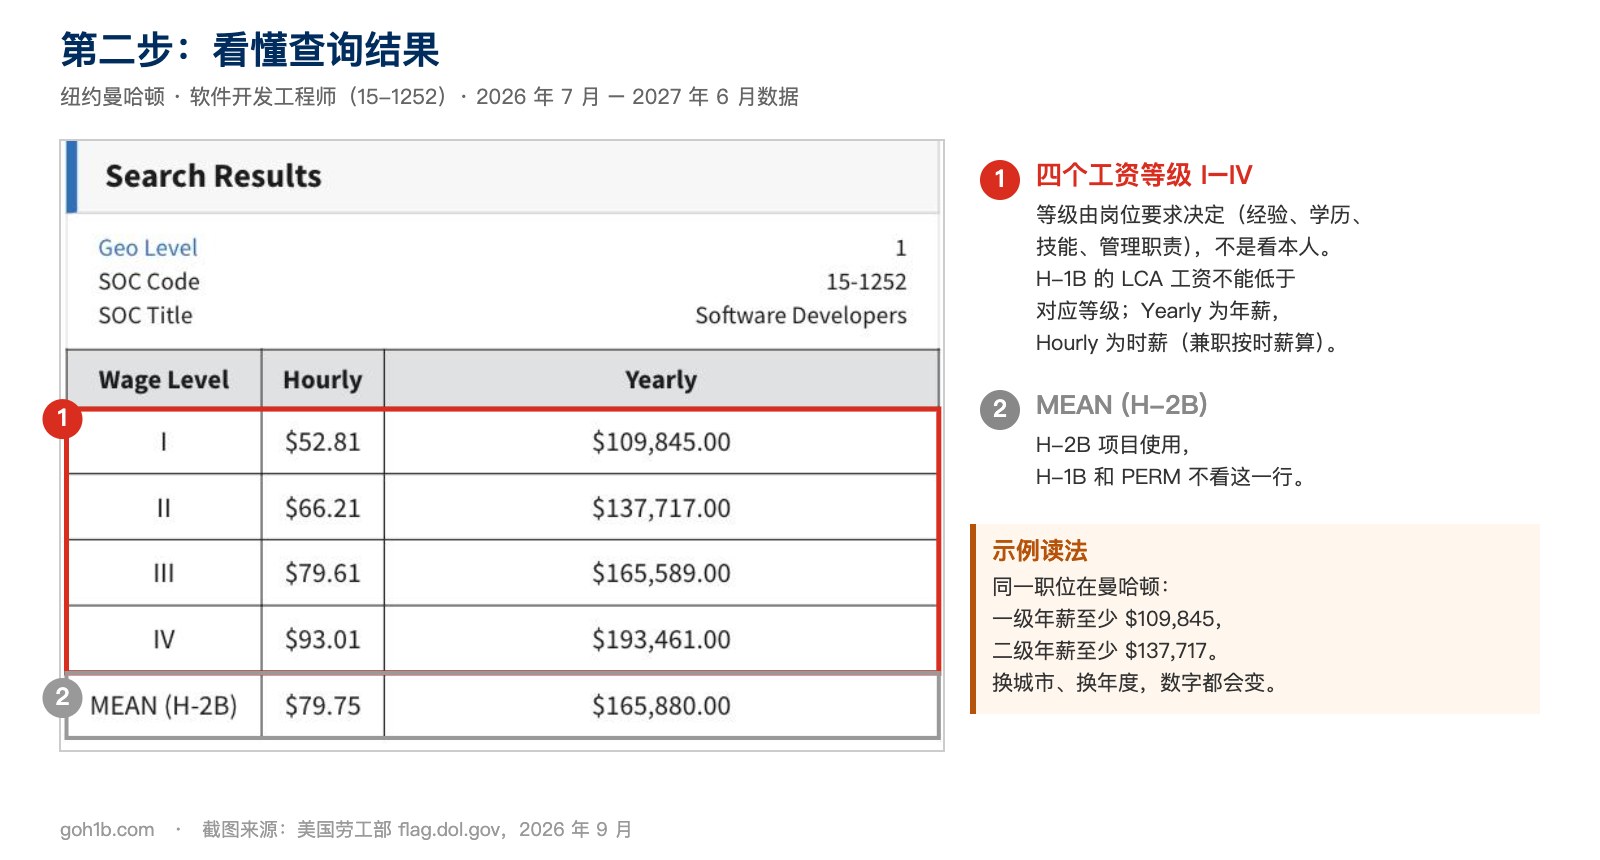
Task: Click hourly wage $93.01 cell
Action: [x=322, y=639]
